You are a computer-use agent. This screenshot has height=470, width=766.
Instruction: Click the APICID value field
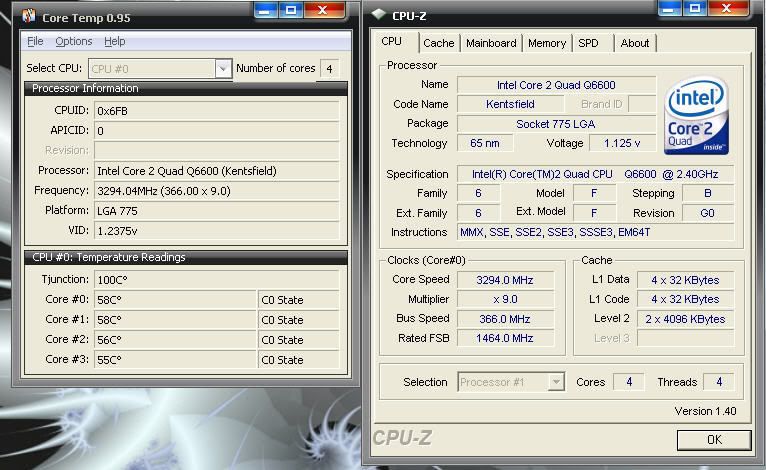coord(216,131)
